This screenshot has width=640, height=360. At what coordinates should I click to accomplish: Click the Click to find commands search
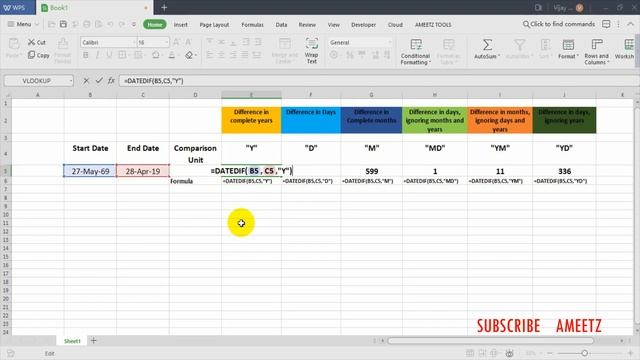tap(559, 24)
